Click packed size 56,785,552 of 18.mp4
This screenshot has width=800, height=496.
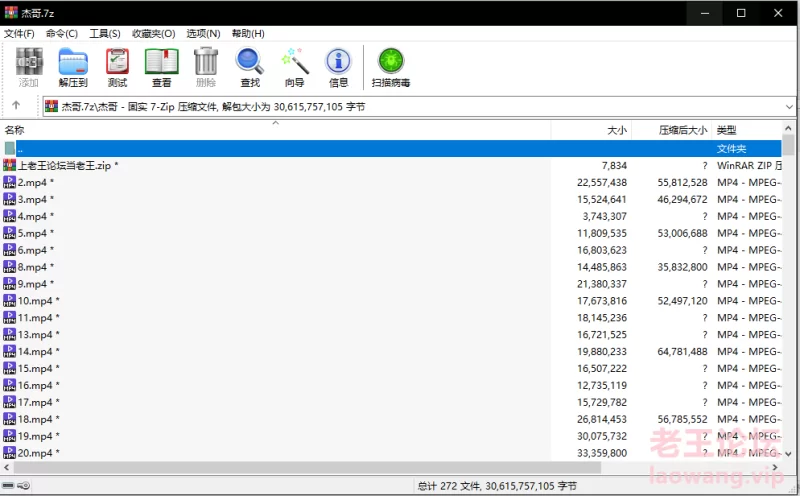[682, 419]
